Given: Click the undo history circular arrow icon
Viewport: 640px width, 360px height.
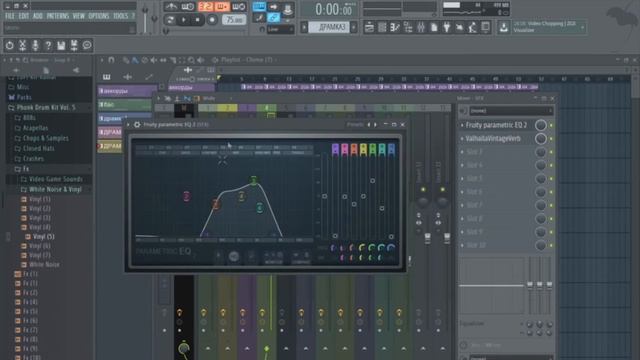Looking at the screenshot, I should [x=9, y=45].
